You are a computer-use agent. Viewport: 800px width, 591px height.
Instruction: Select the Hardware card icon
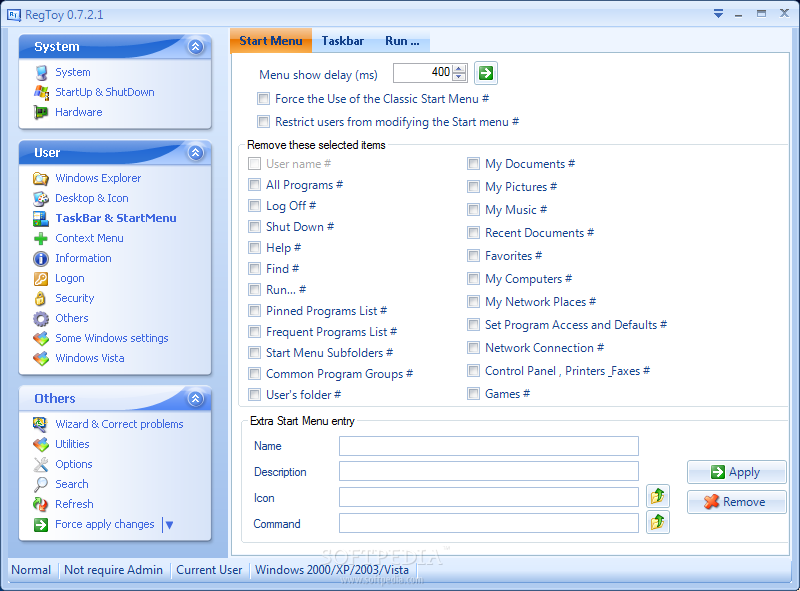click(x=41, y=112)
